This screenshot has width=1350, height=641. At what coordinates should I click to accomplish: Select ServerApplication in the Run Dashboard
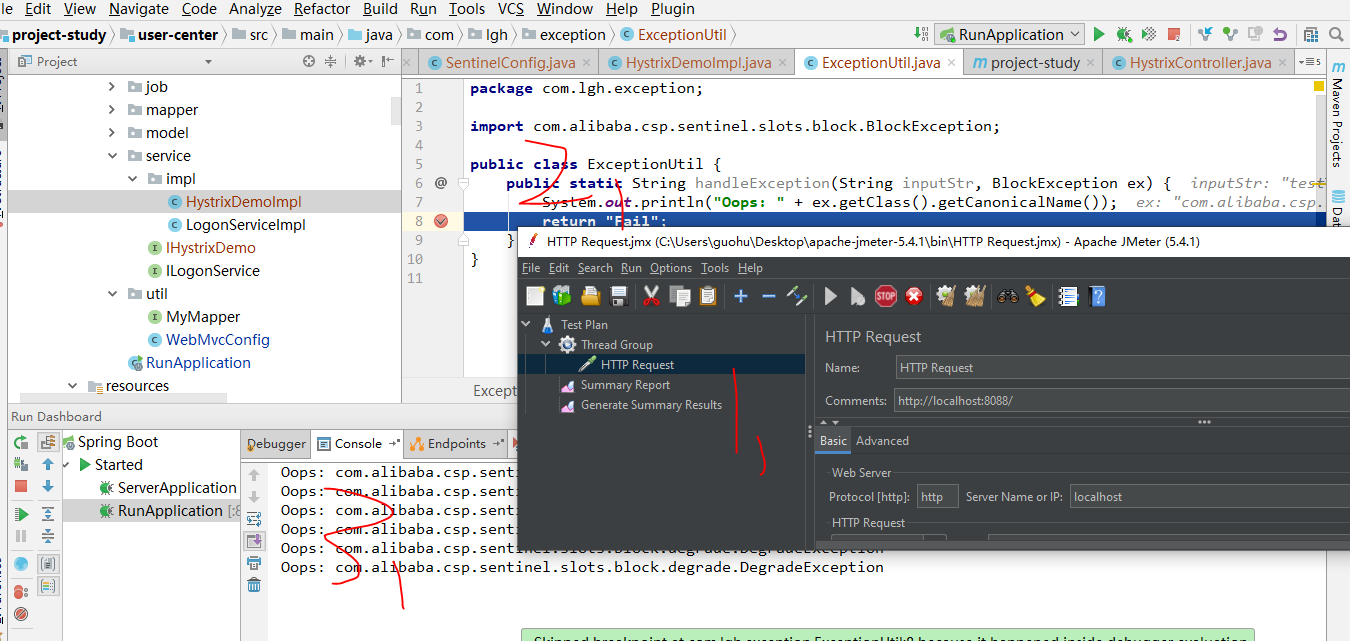(177, 488)
